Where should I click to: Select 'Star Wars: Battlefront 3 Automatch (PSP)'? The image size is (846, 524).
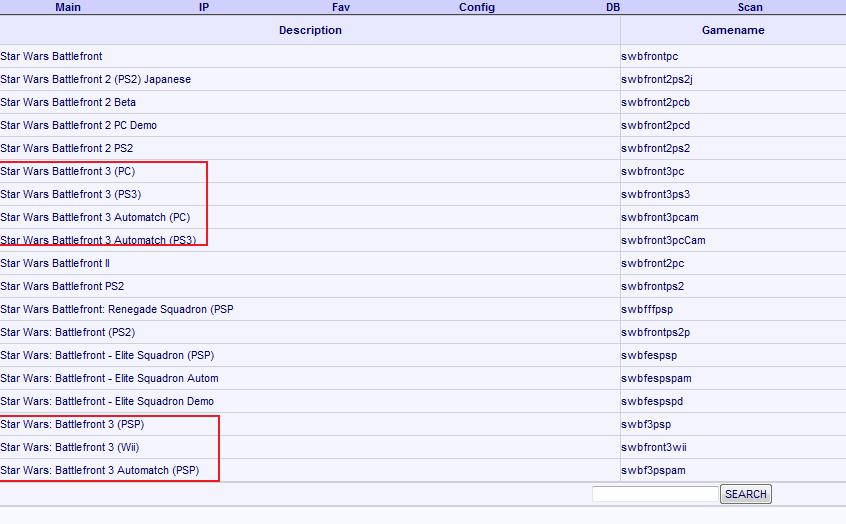100,470
